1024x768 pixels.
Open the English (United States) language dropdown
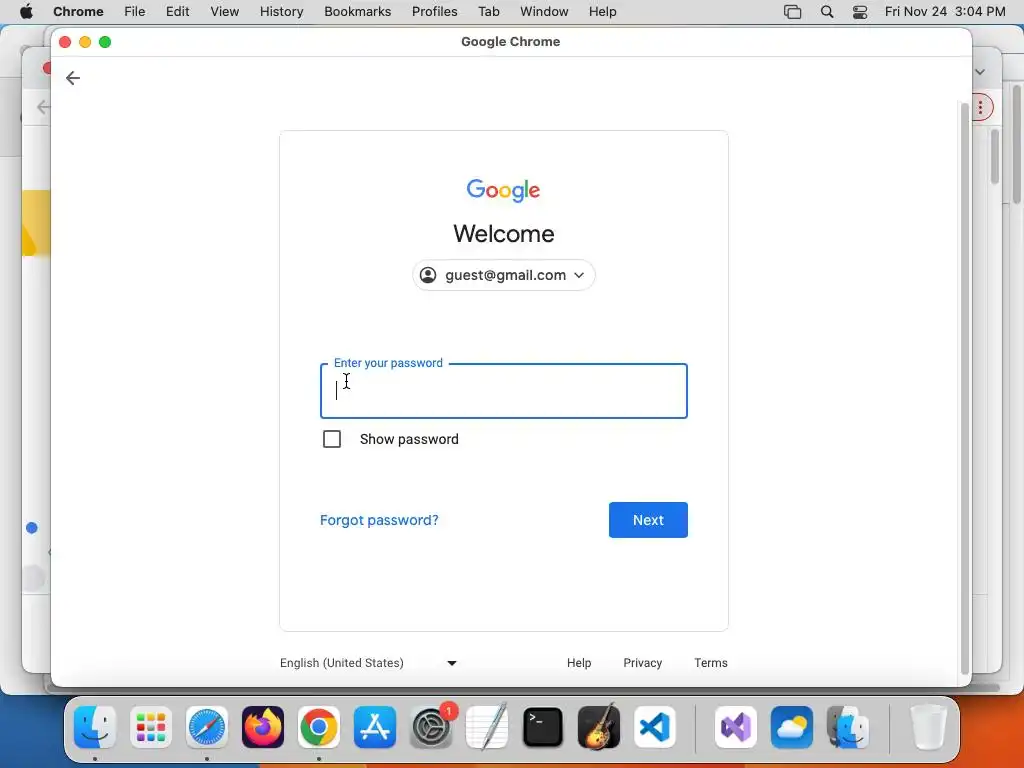[x=368, y=663]
